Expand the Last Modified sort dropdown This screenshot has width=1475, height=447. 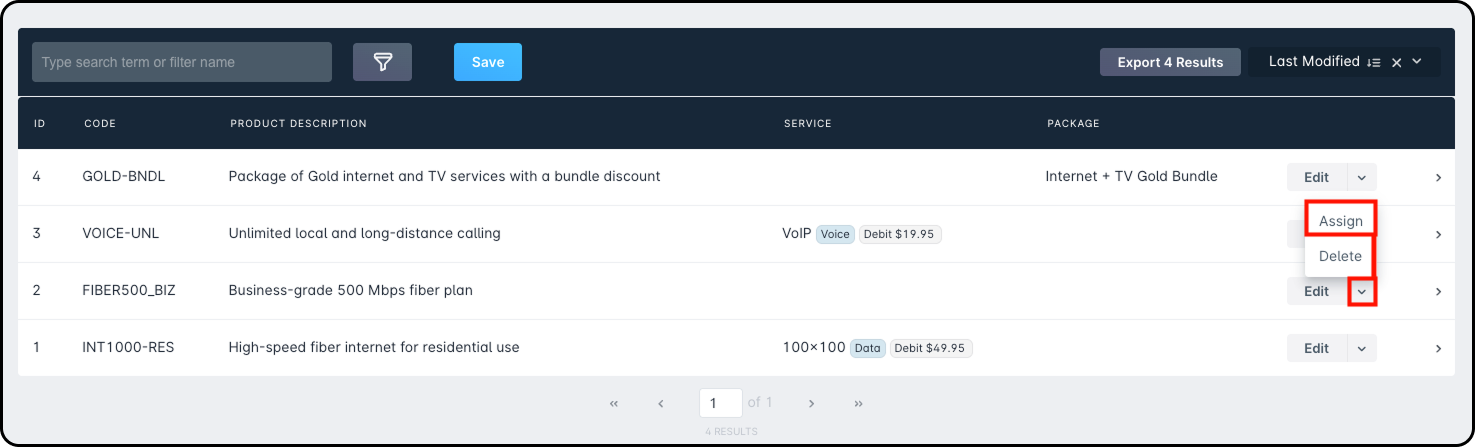click(1417, 62)
